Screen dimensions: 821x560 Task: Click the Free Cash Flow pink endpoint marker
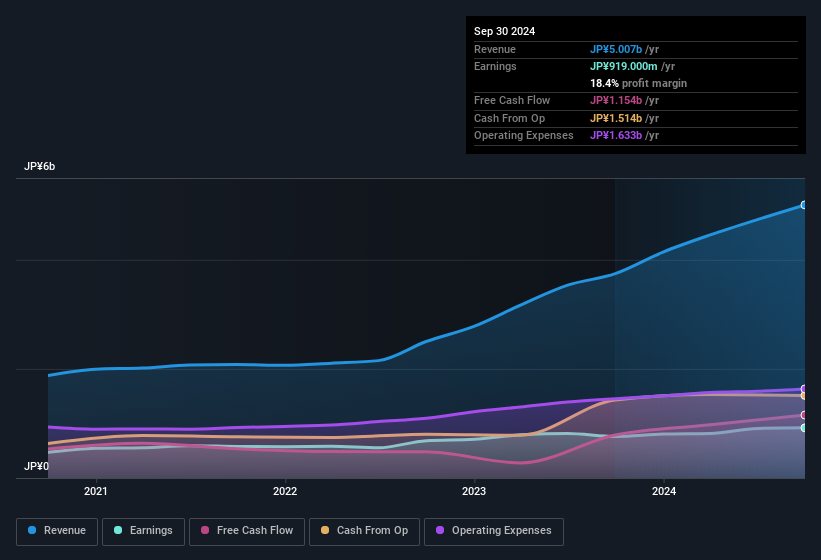pyautogui.click(x=804, y=415)
